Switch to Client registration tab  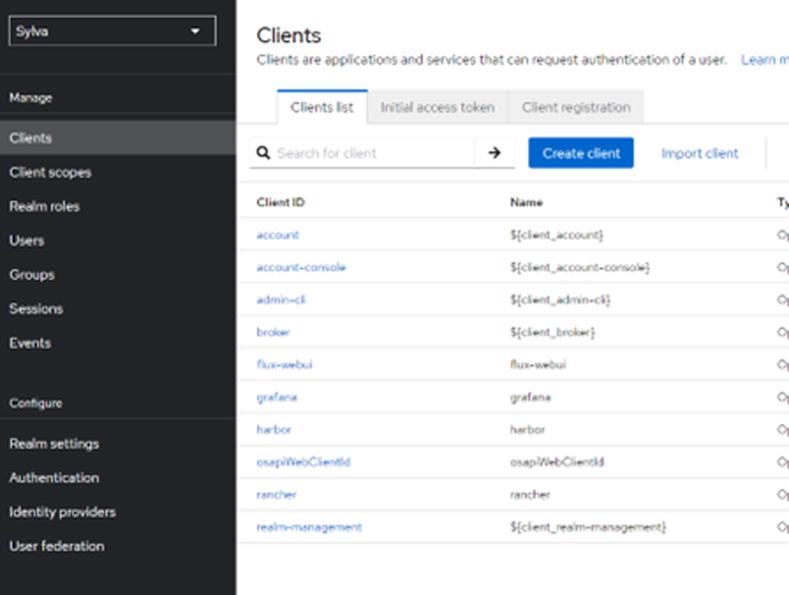[576, 107]
